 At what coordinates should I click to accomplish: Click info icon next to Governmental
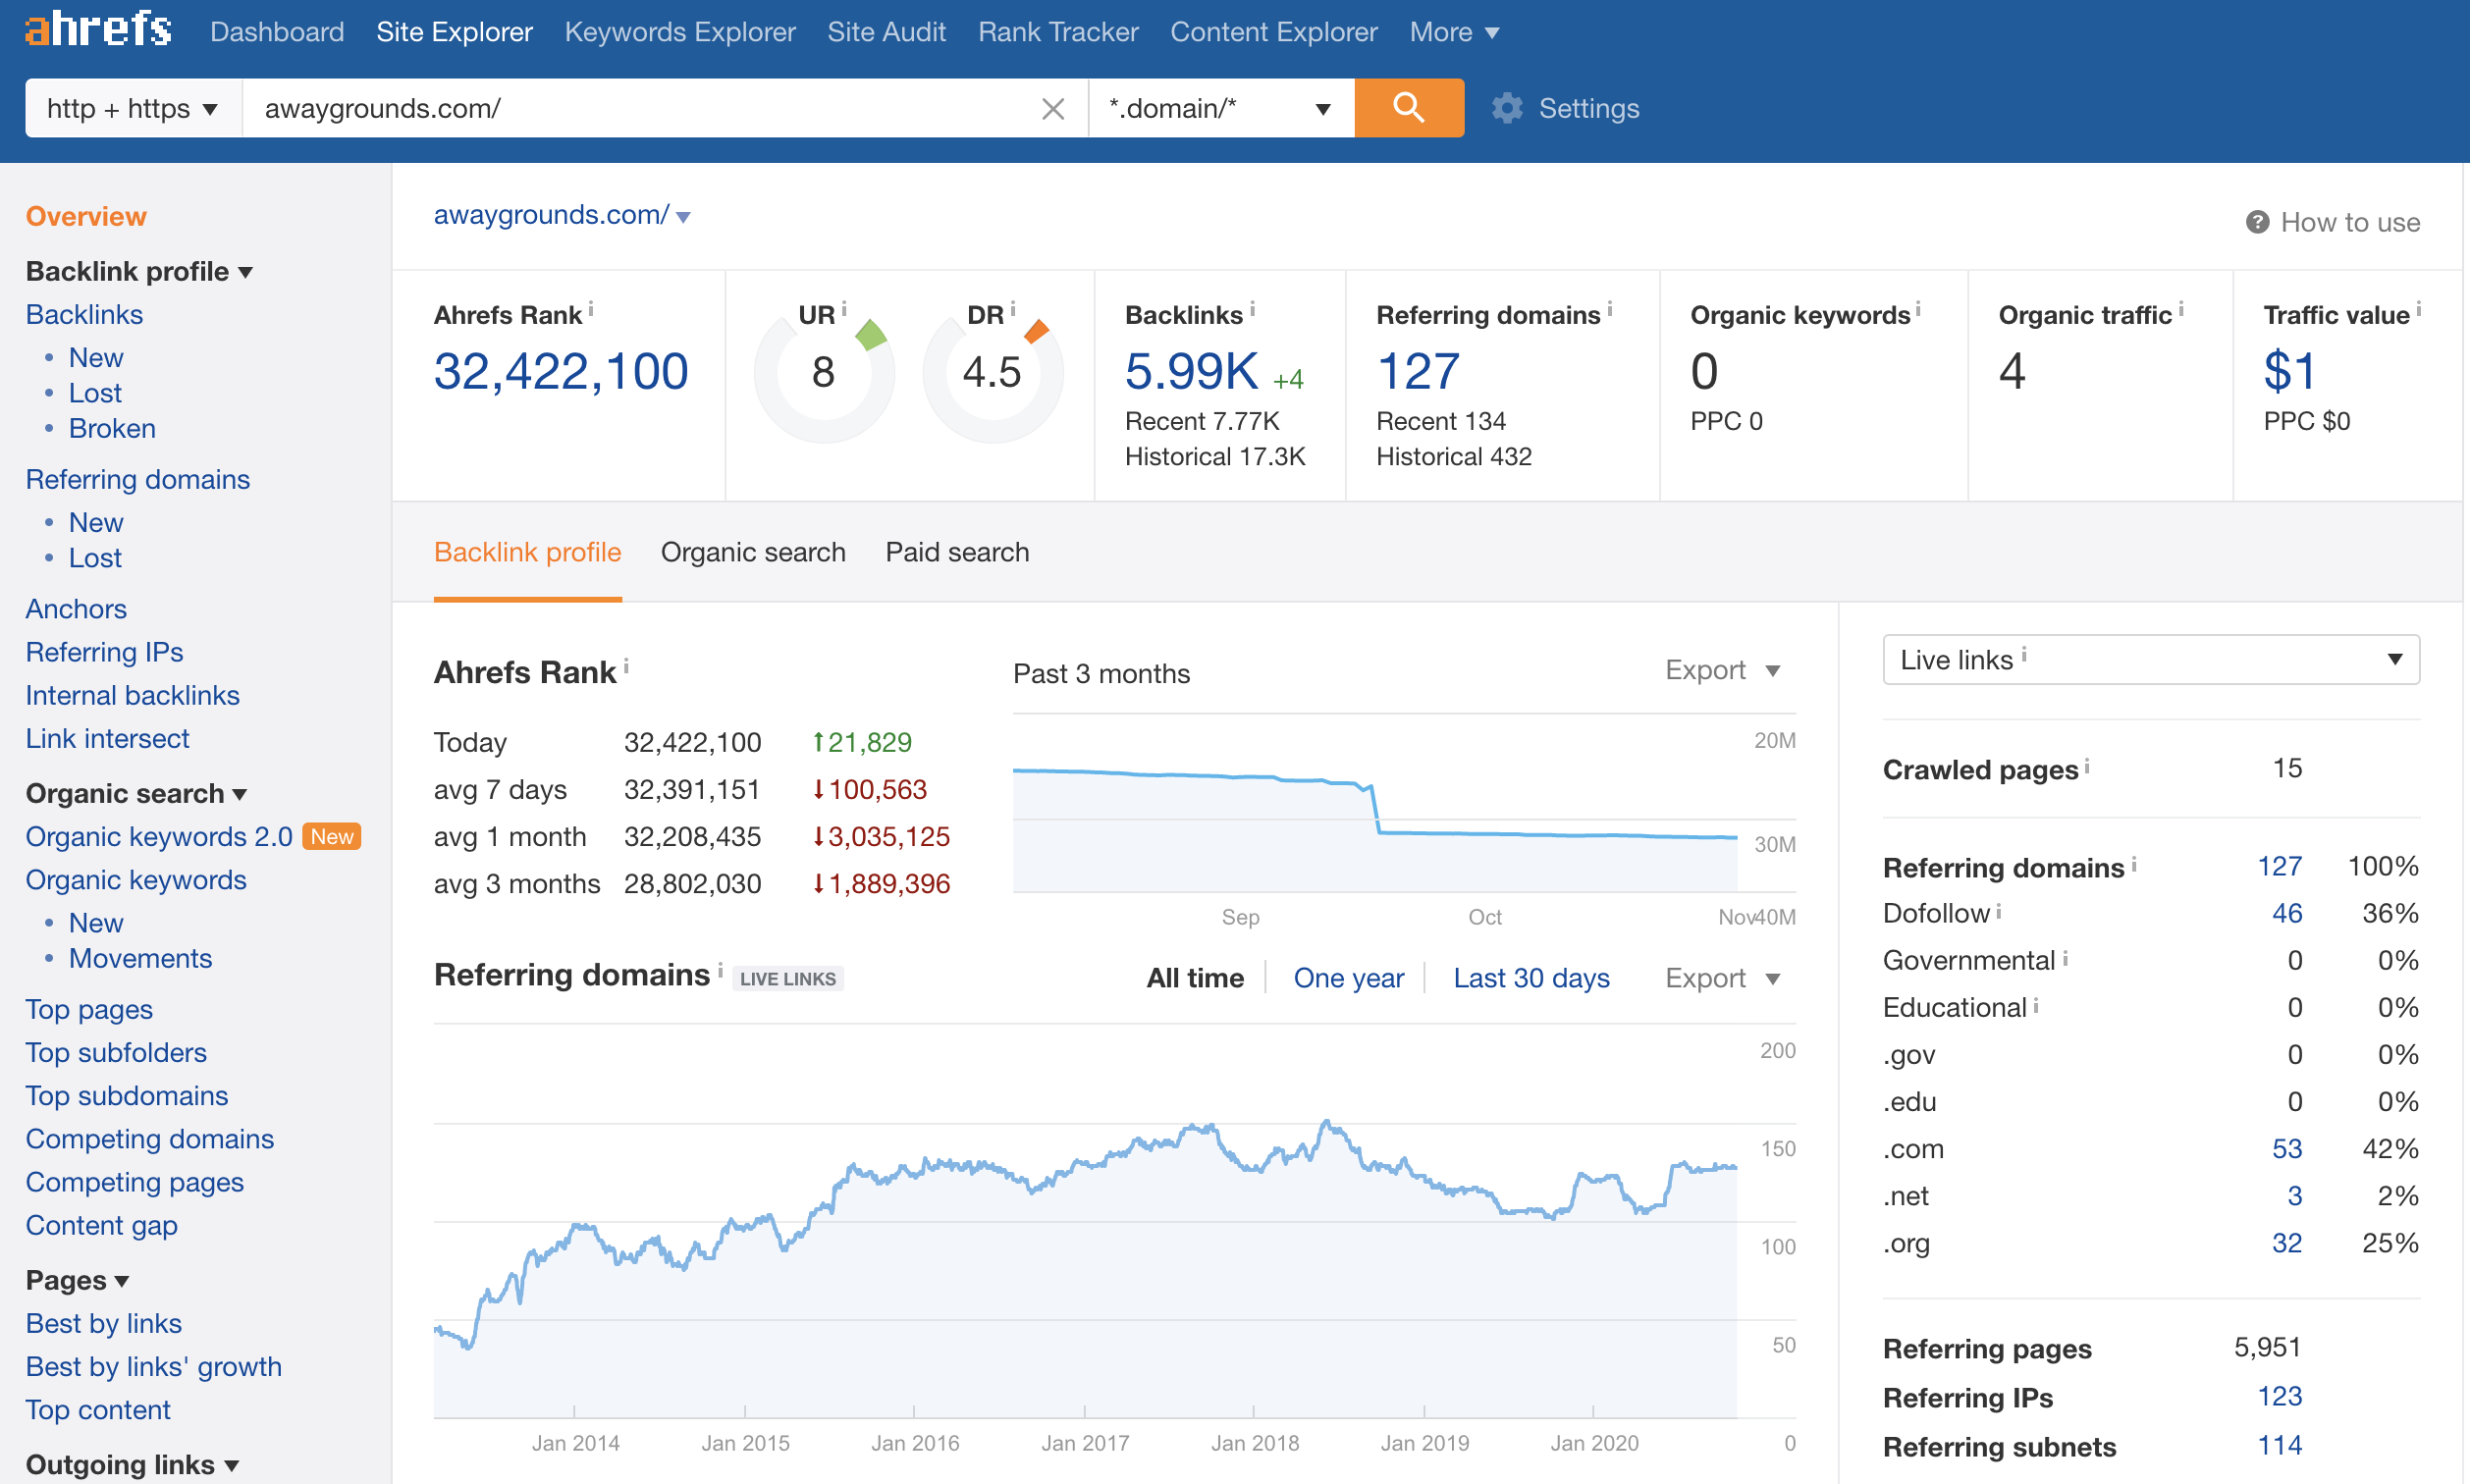(2065, 957)
